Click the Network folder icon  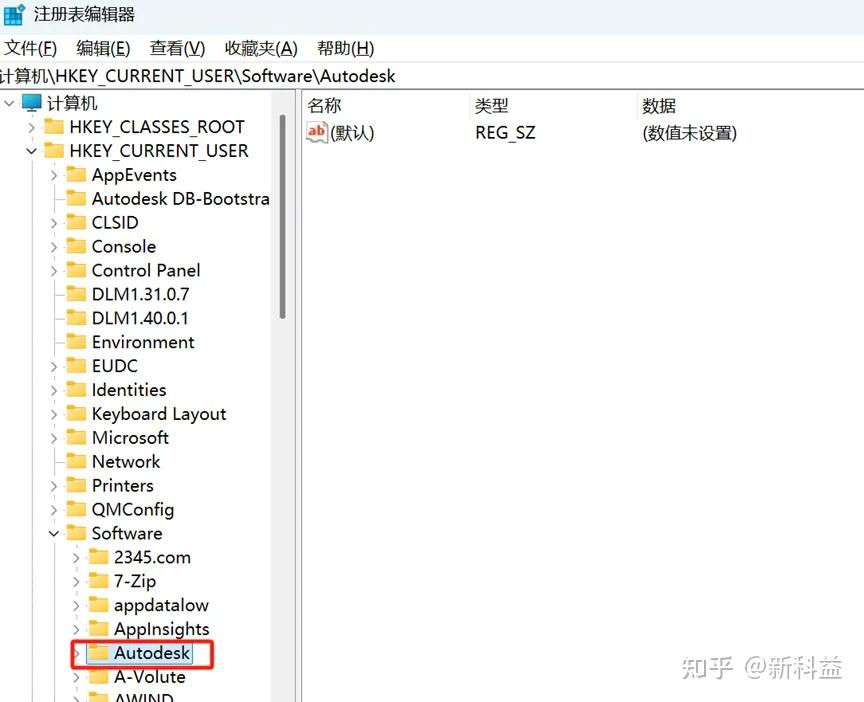[x=76, y=461]
